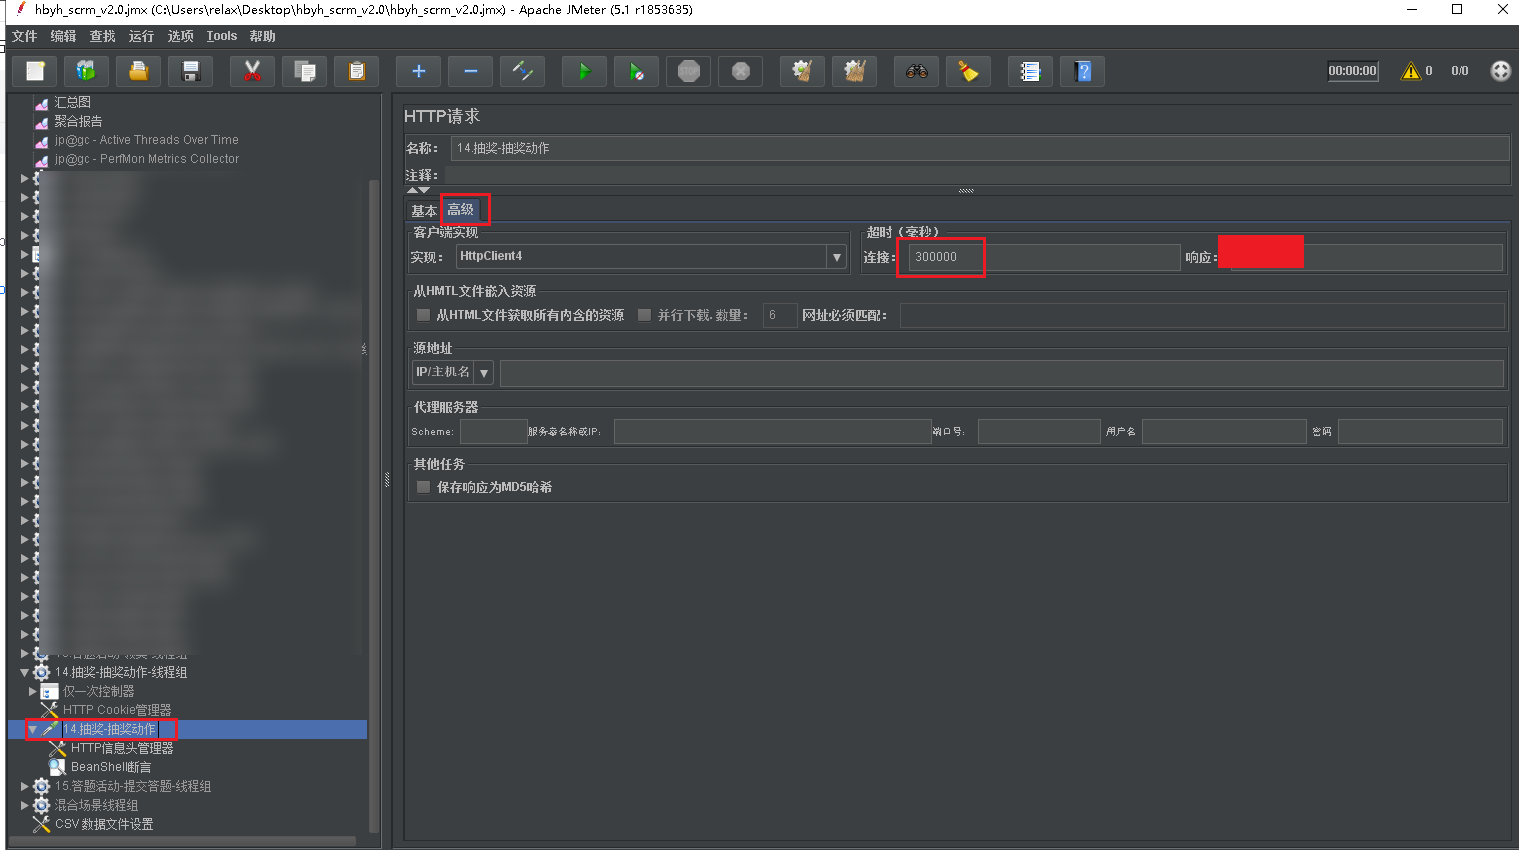Open Help with question mark icon
1519x850 pixels.
point(1083,71)
